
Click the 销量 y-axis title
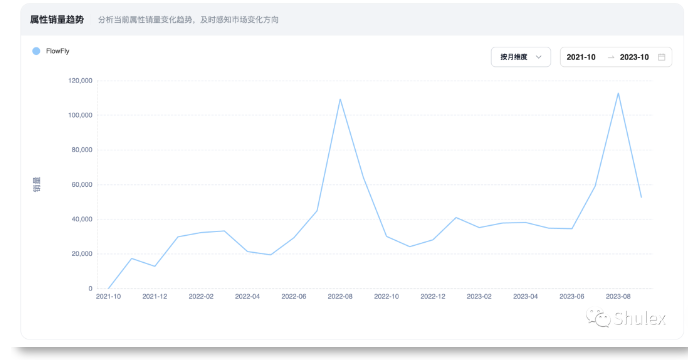37,184
